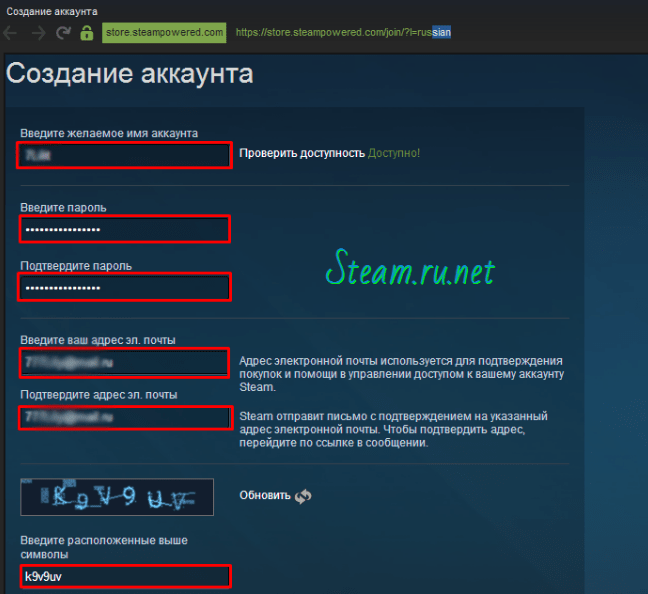Viewport: 648px width, 594px height.
Task: Click the Введите ваш адрес эл. почты field
Action: coord(124,363)
